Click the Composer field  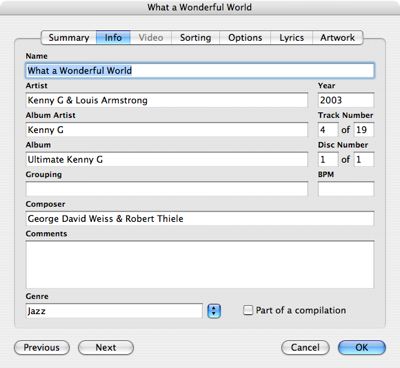[x=200, y=219]
